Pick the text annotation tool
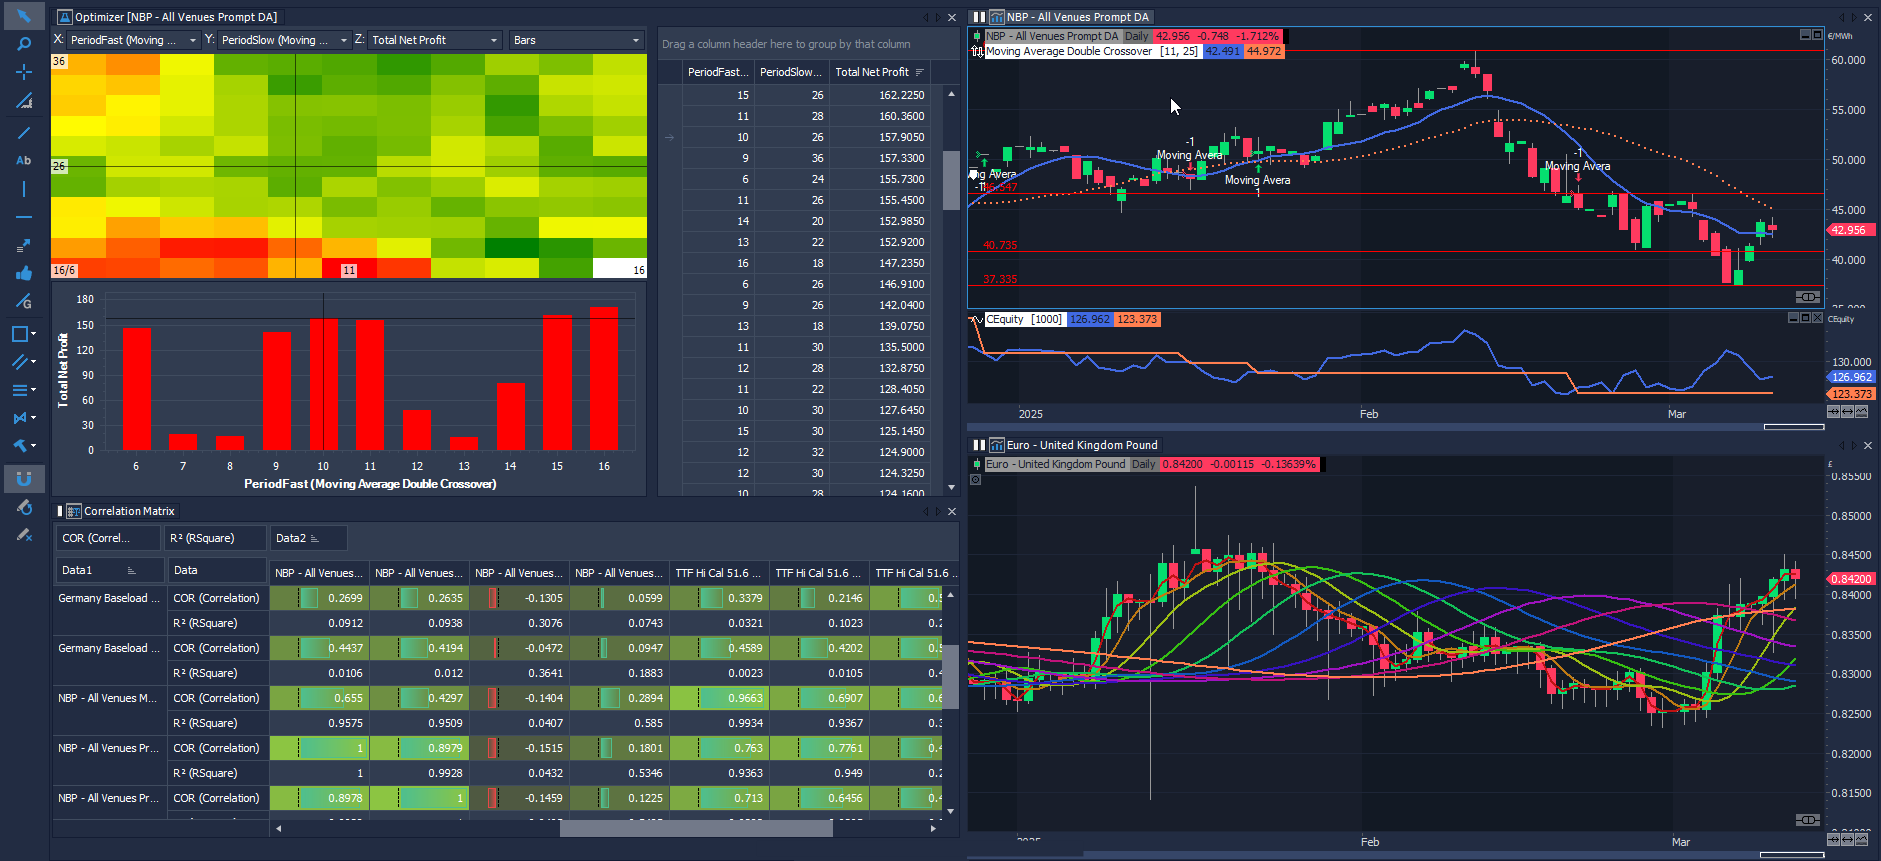The image size is (1881, 861). click(24, 160)
